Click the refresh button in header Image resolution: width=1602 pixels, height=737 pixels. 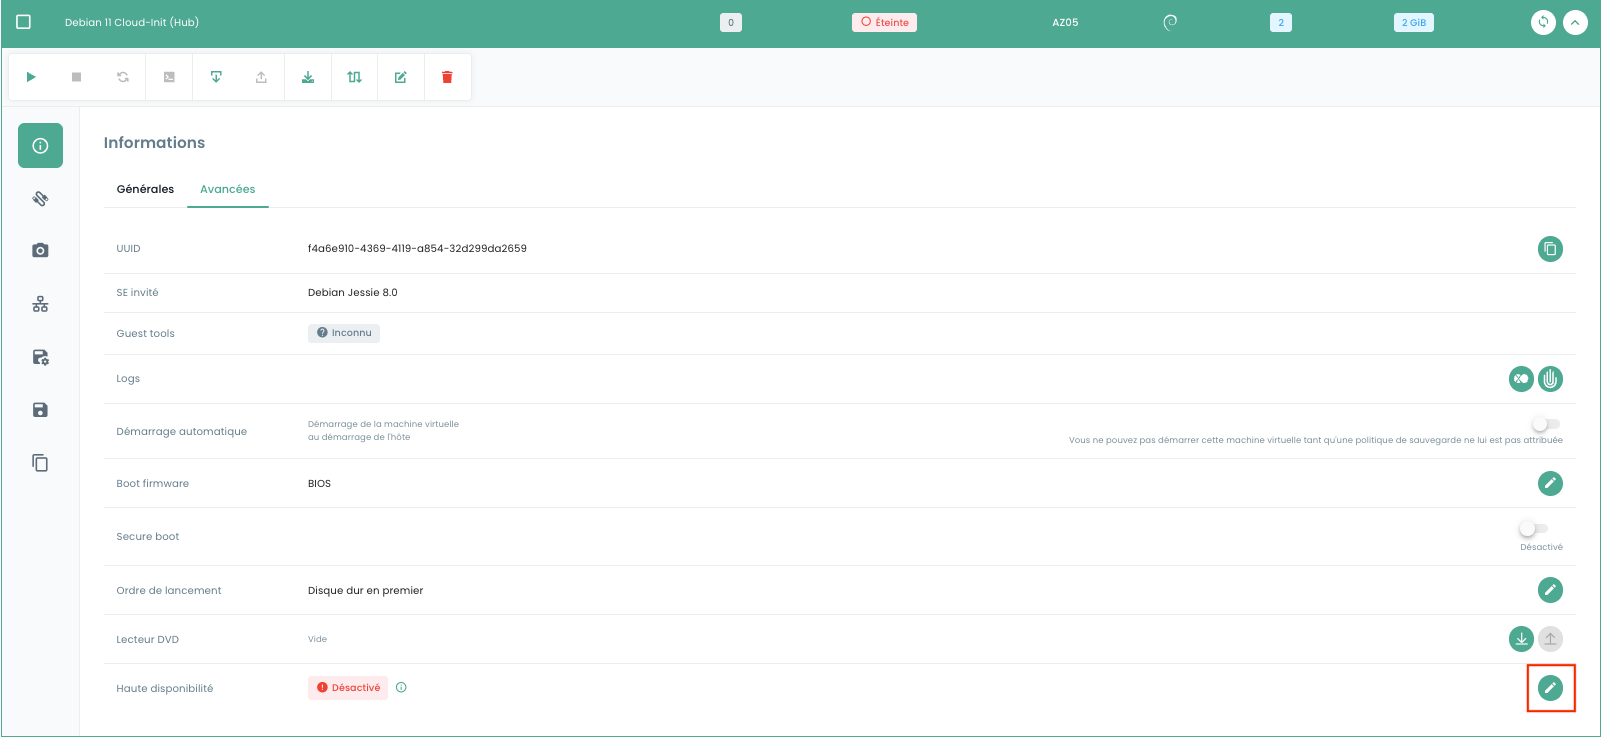(1543, 22)
